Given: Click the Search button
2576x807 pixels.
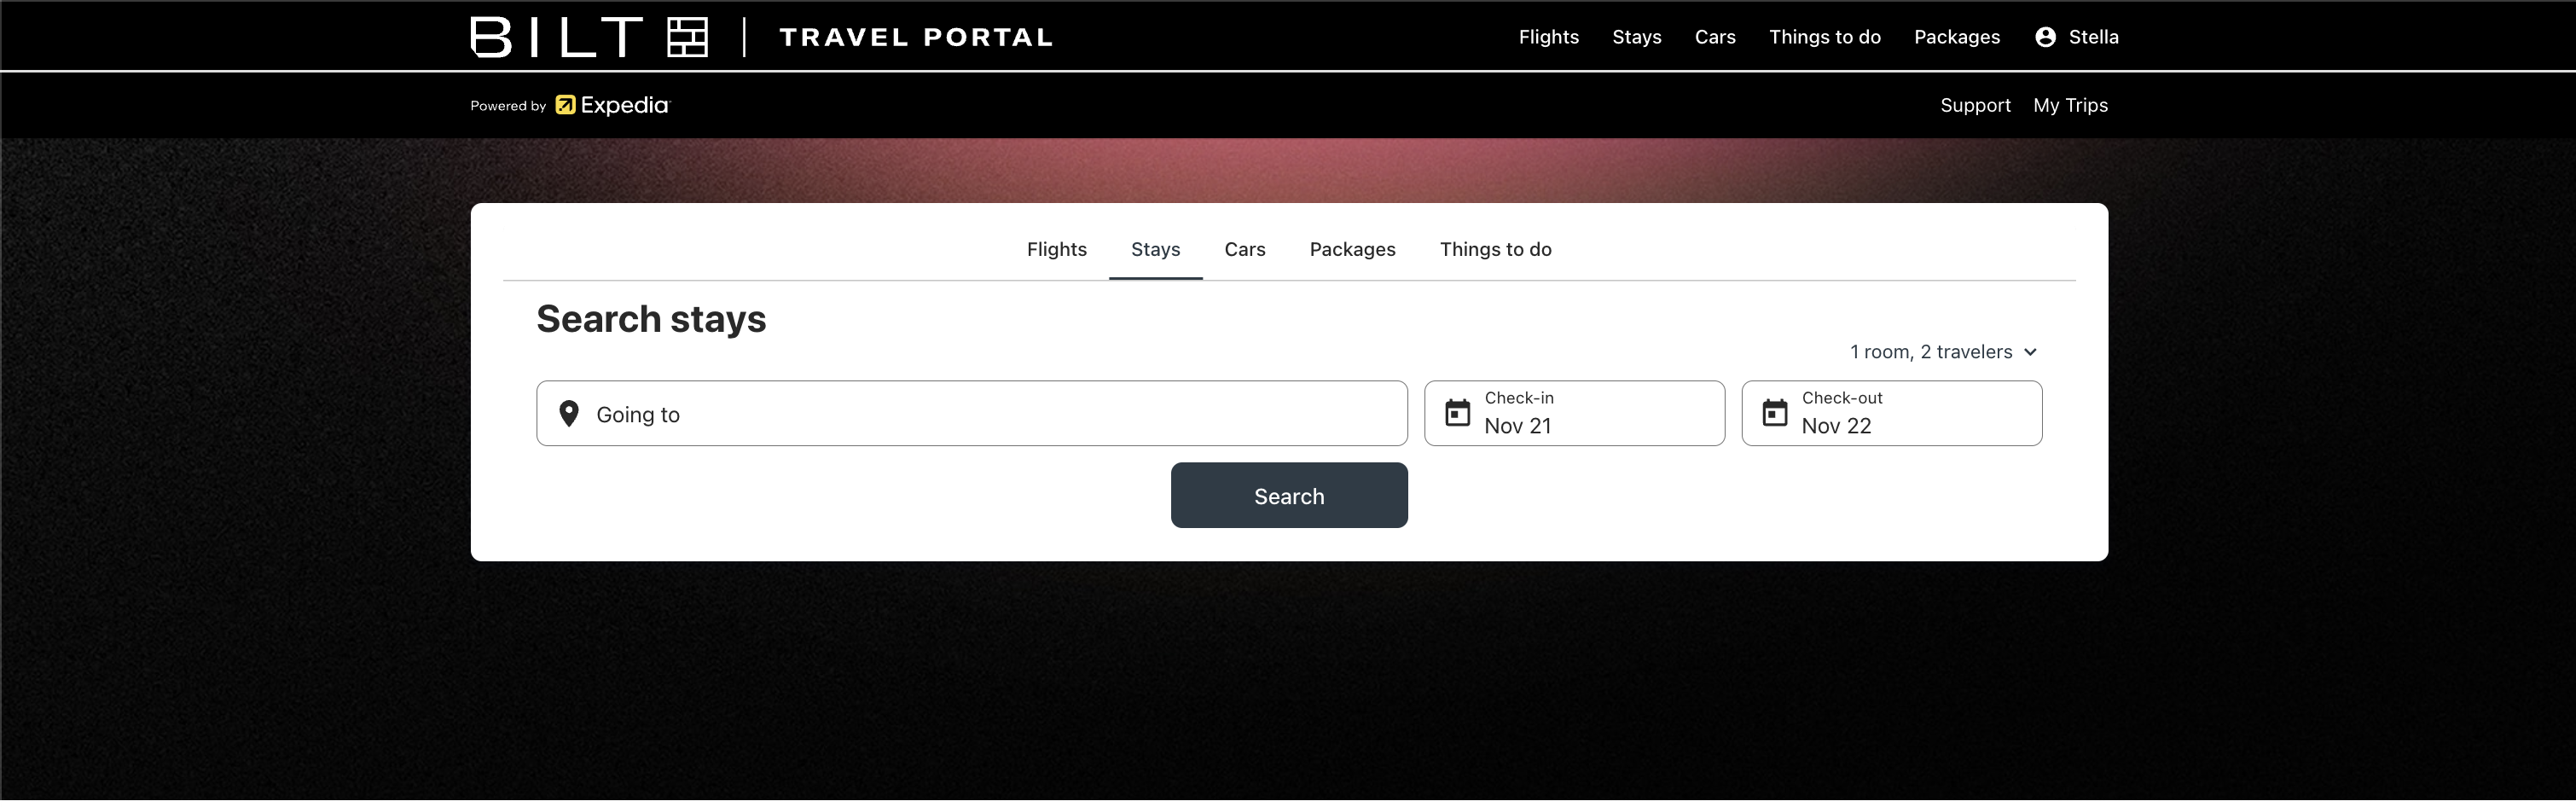Looking at the screenshot, I should [x=1289, y=495].
